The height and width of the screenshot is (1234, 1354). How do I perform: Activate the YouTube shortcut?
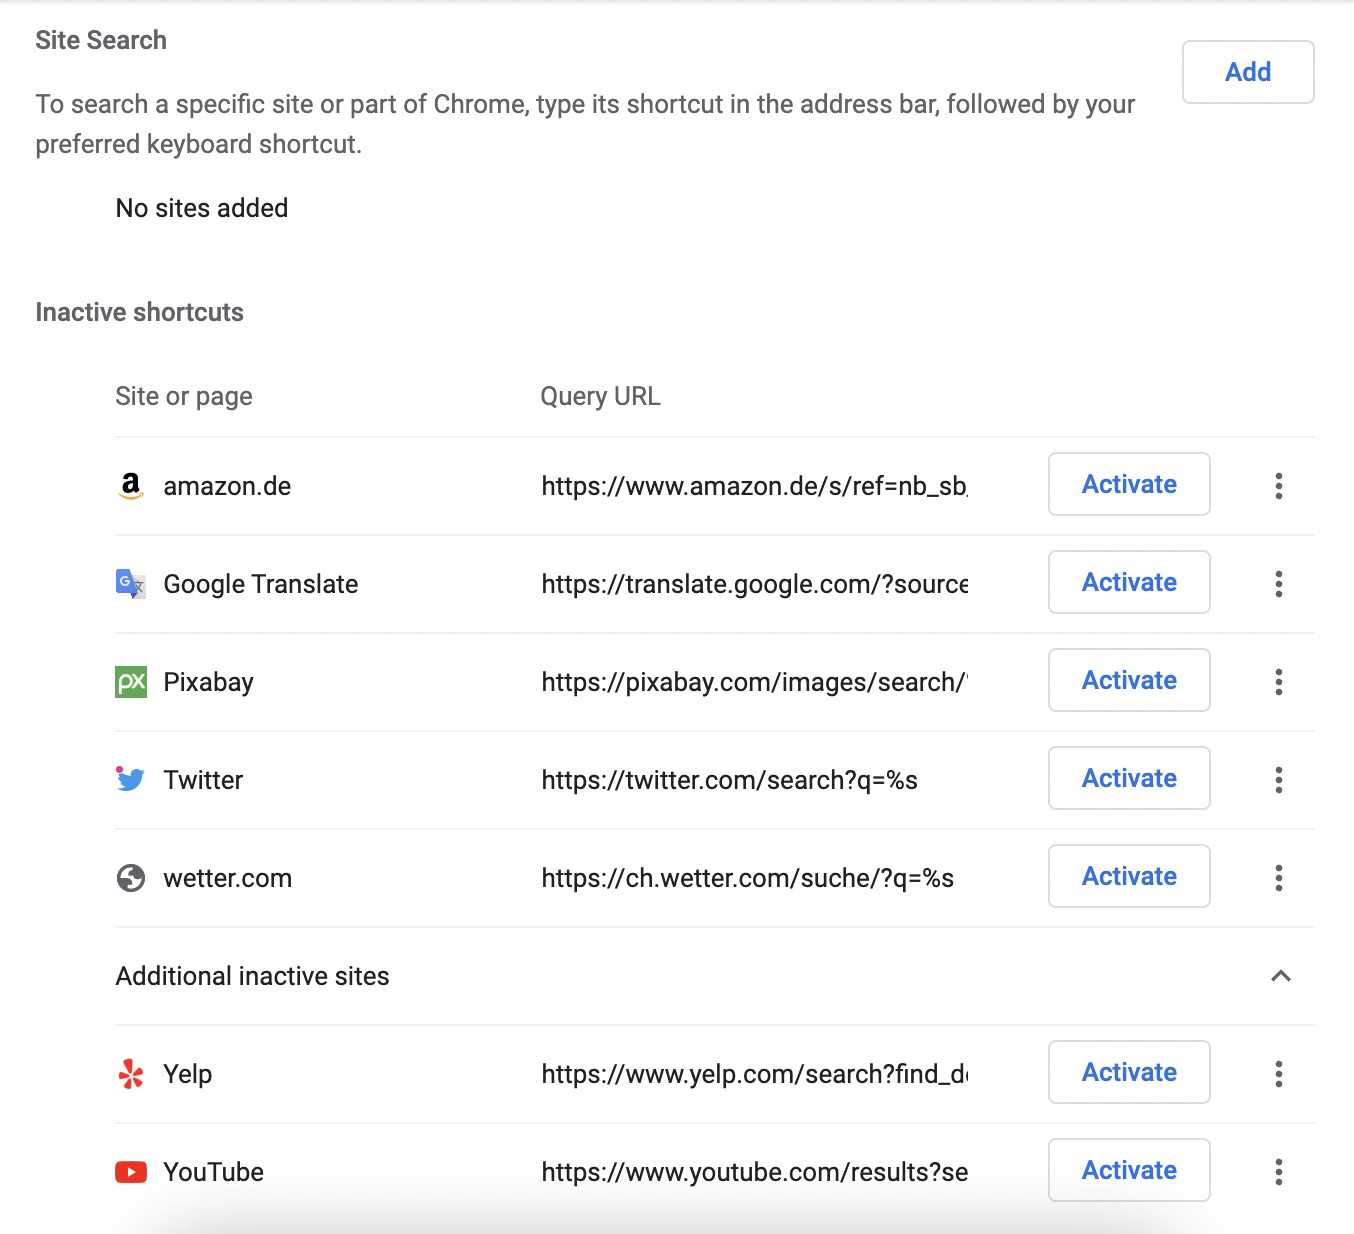click(1129, 1170)
